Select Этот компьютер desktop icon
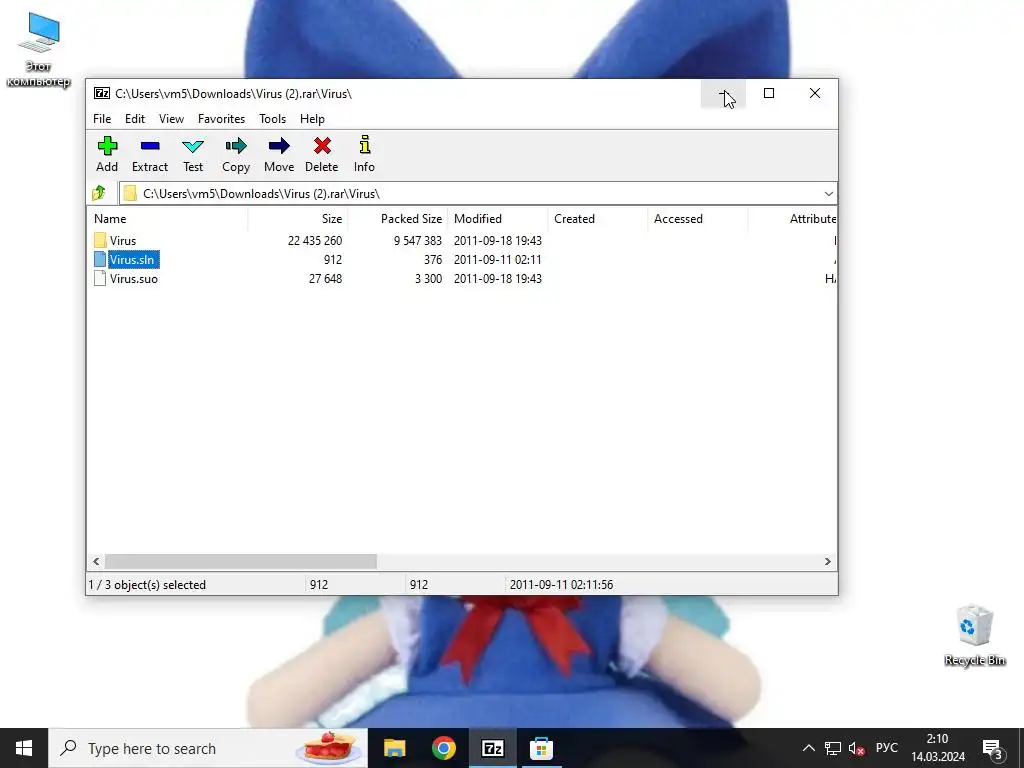The width and height of the screenshot is (1024, 768). click(39, 50)
